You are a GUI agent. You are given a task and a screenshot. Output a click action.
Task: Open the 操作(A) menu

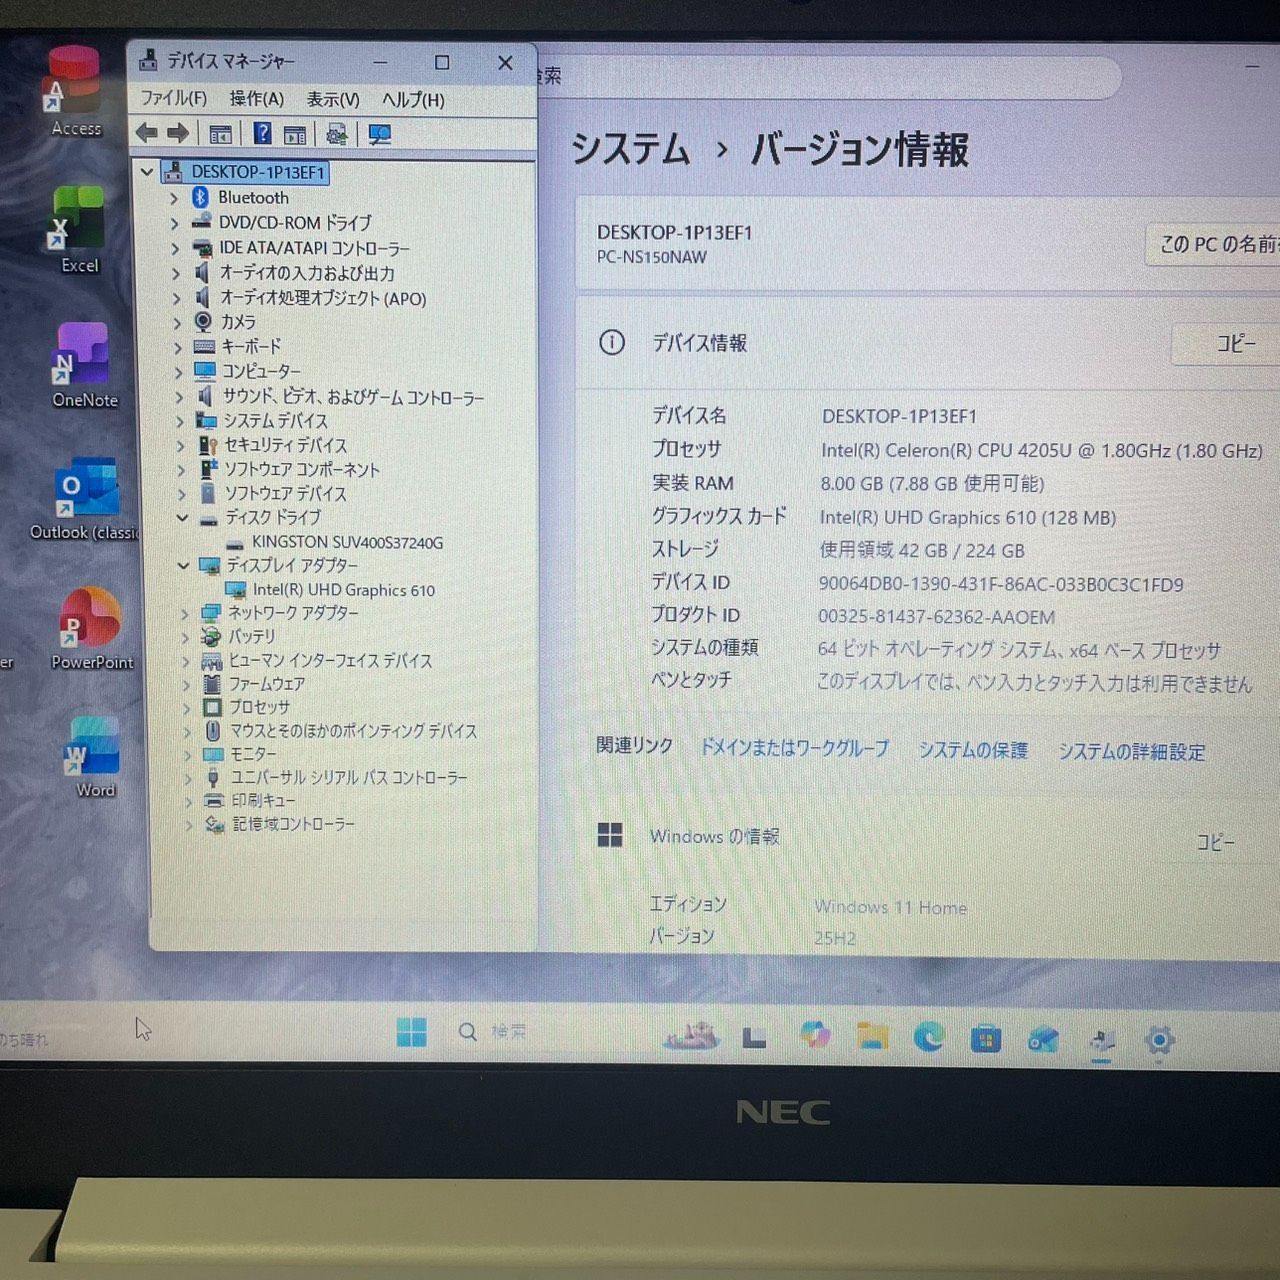click(257, 99)
